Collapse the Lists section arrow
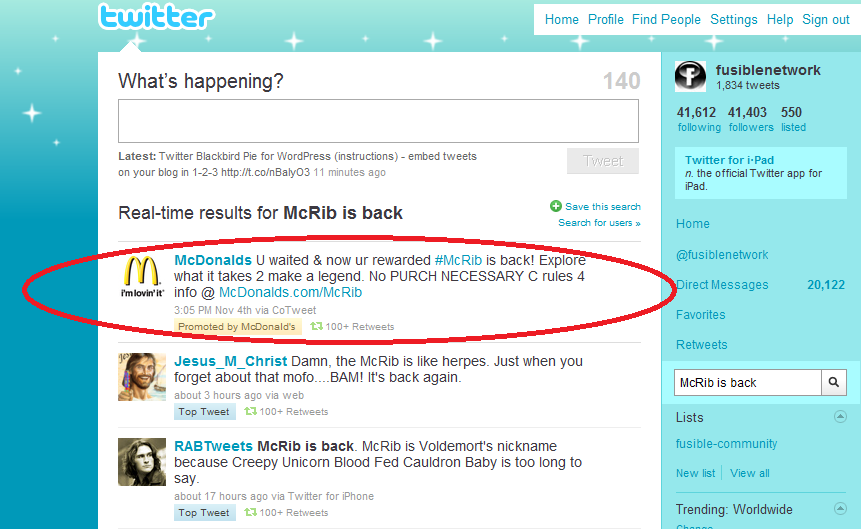The height and width of the screenshot is (529, 861). click(x=840, y=416)
